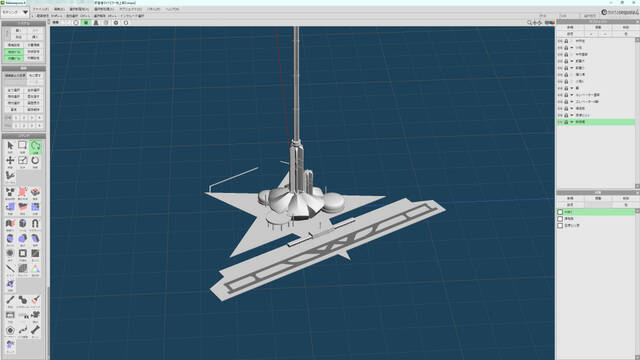Click object panel's 新規 button
The height and width of the screenshot is (360, 640).
570,27
